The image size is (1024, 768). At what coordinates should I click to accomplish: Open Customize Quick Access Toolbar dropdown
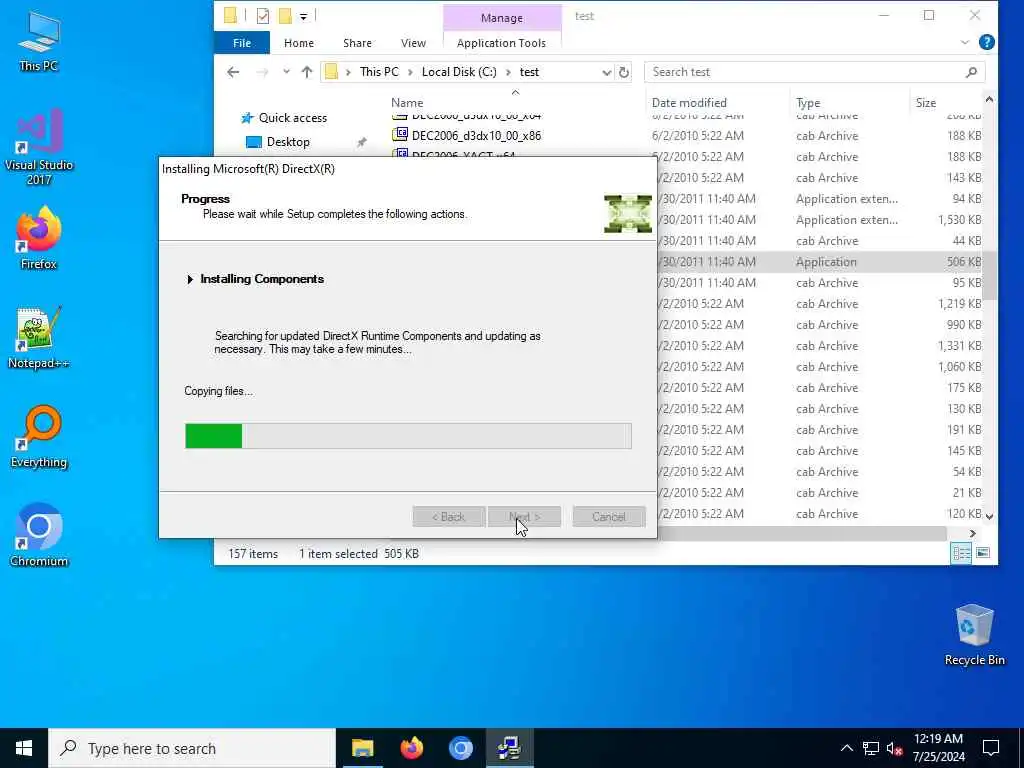pos(304,16)
